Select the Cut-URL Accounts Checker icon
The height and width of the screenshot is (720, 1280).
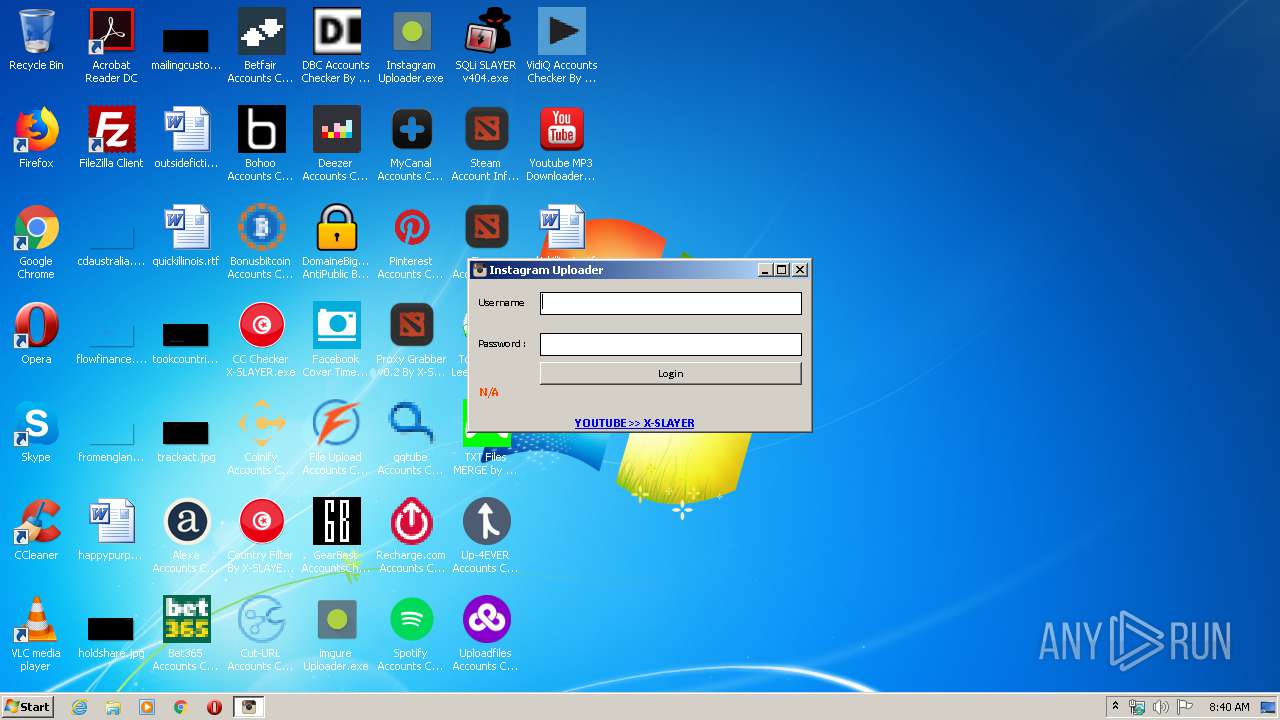261,633
